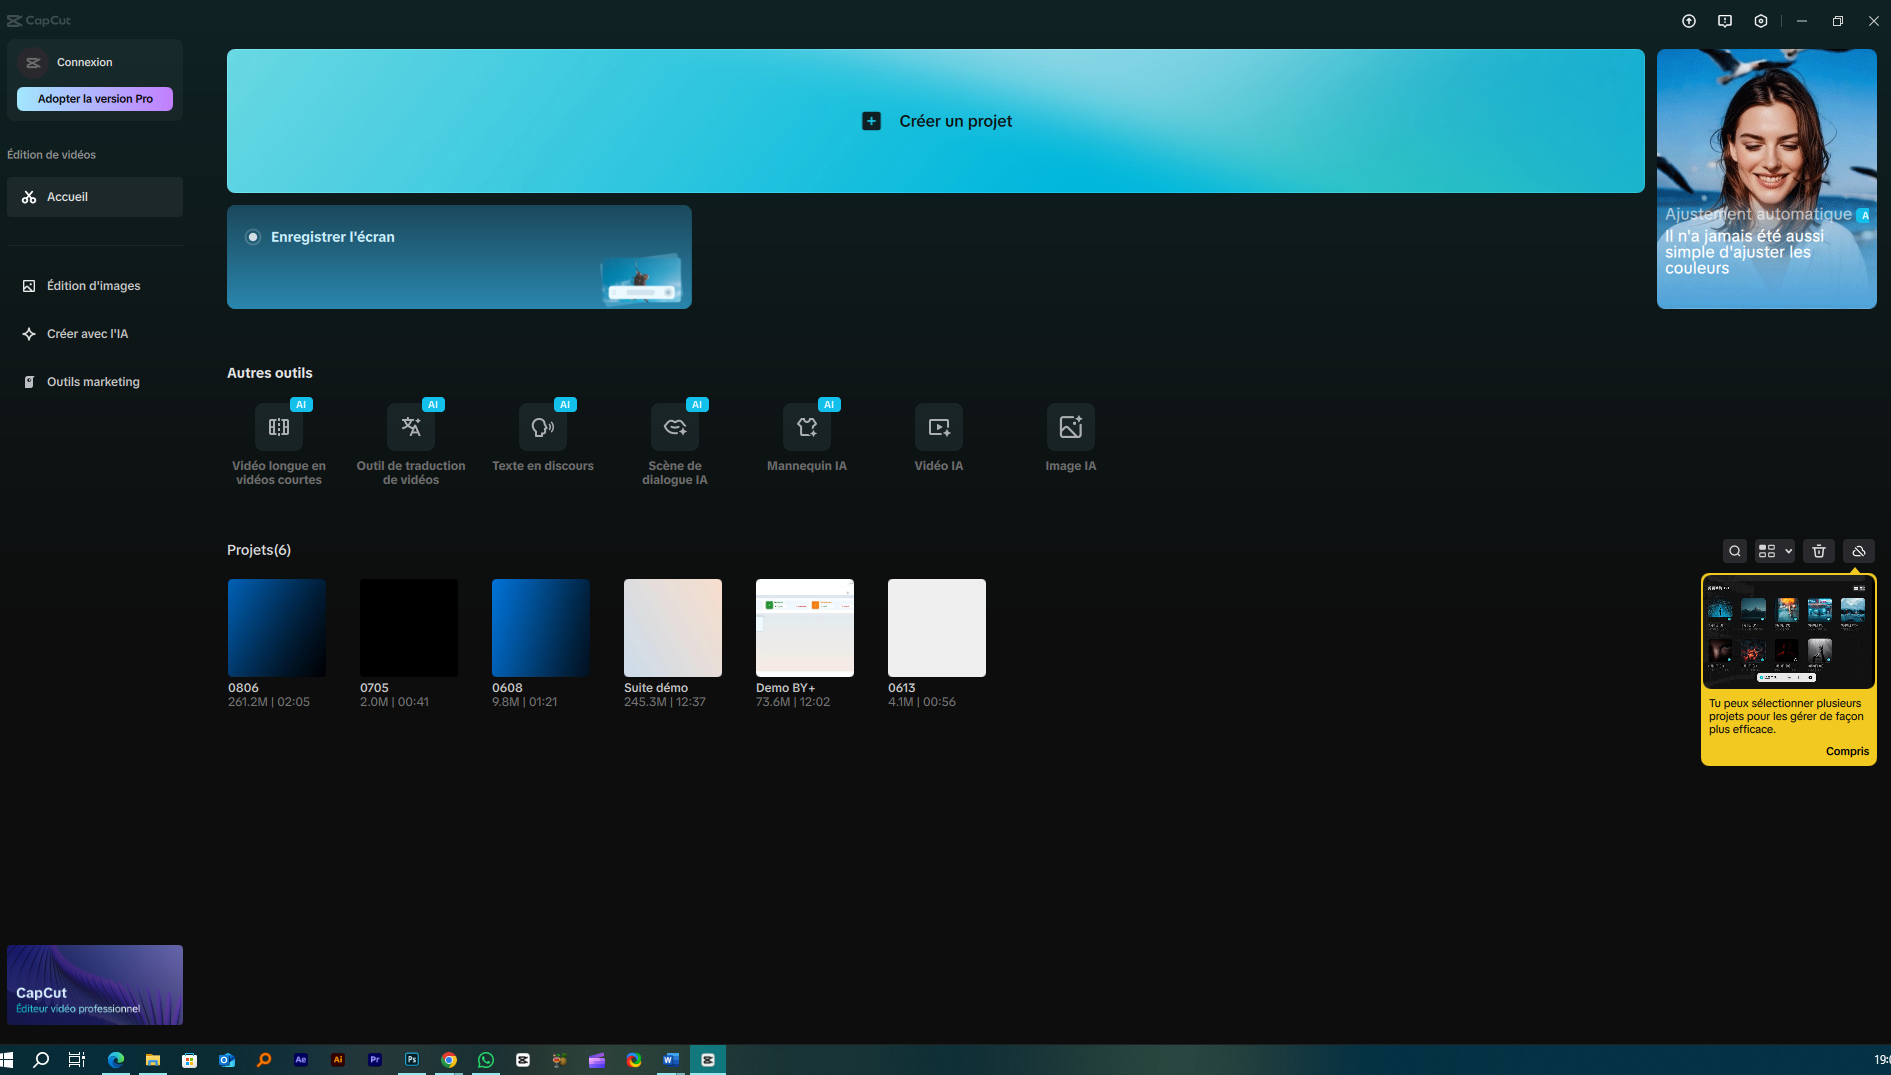Viewport: 1891px width, 1075px height.
Task: Open the Scène de dialogue IA tool
Action: [675, 443]
